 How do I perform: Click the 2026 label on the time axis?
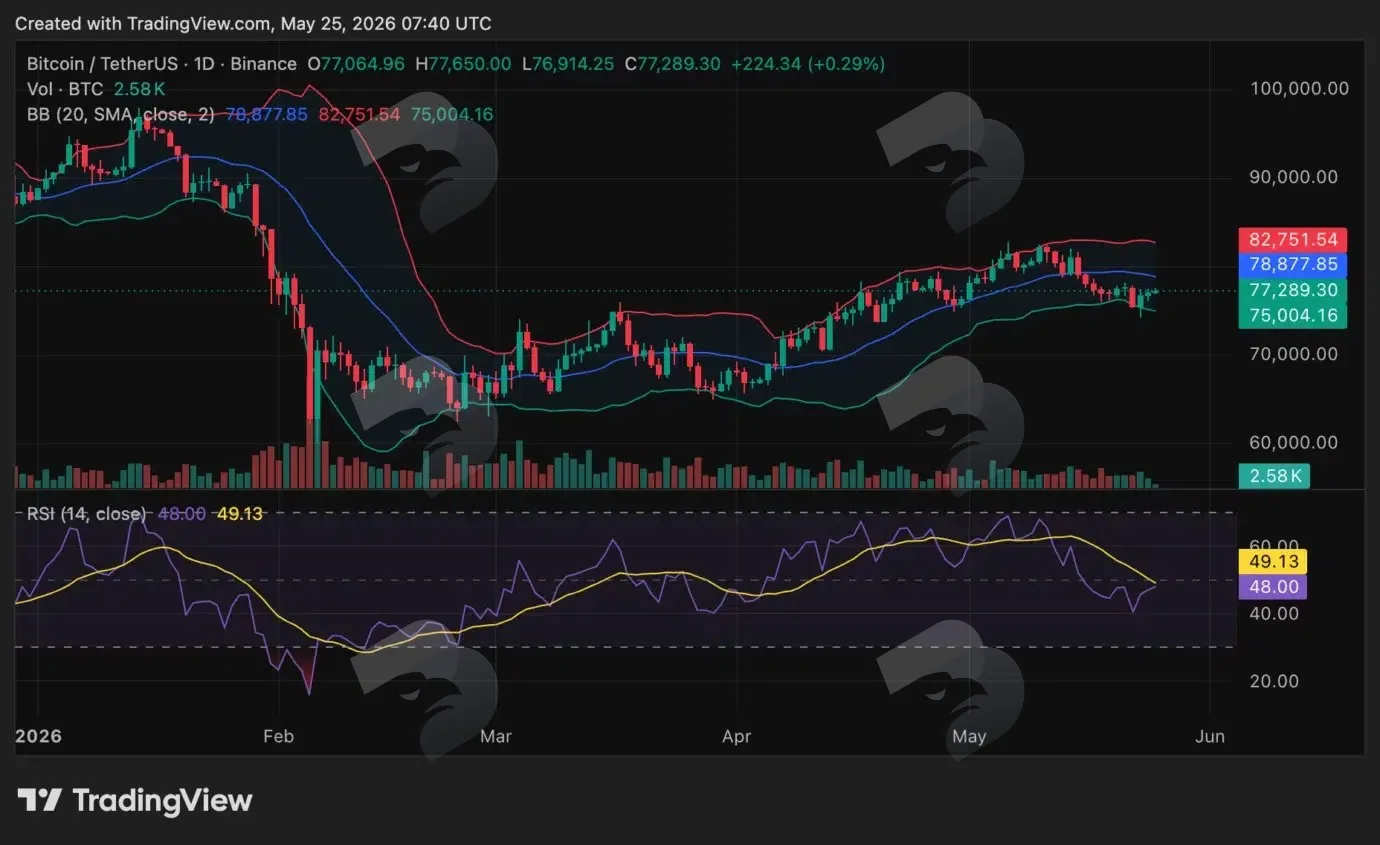[38, 737]
